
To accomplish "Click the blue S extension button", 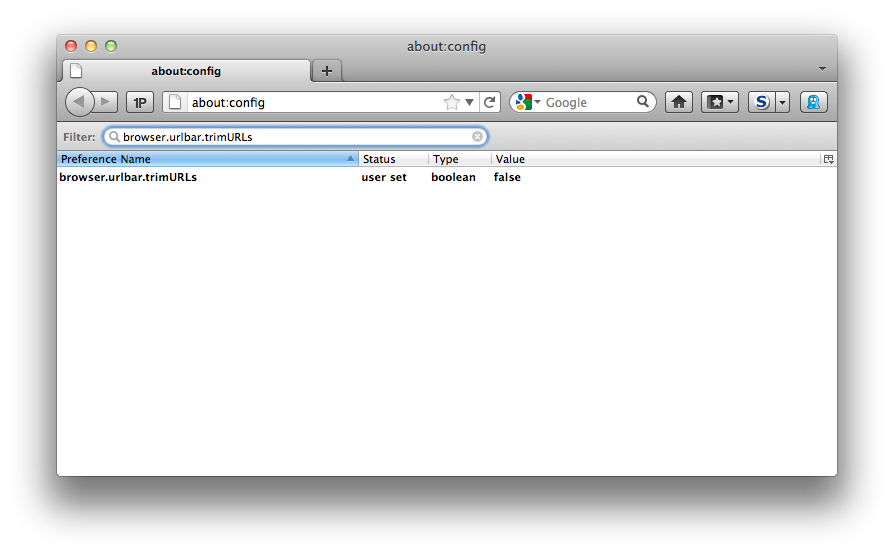I will click(x=761, y=102).
